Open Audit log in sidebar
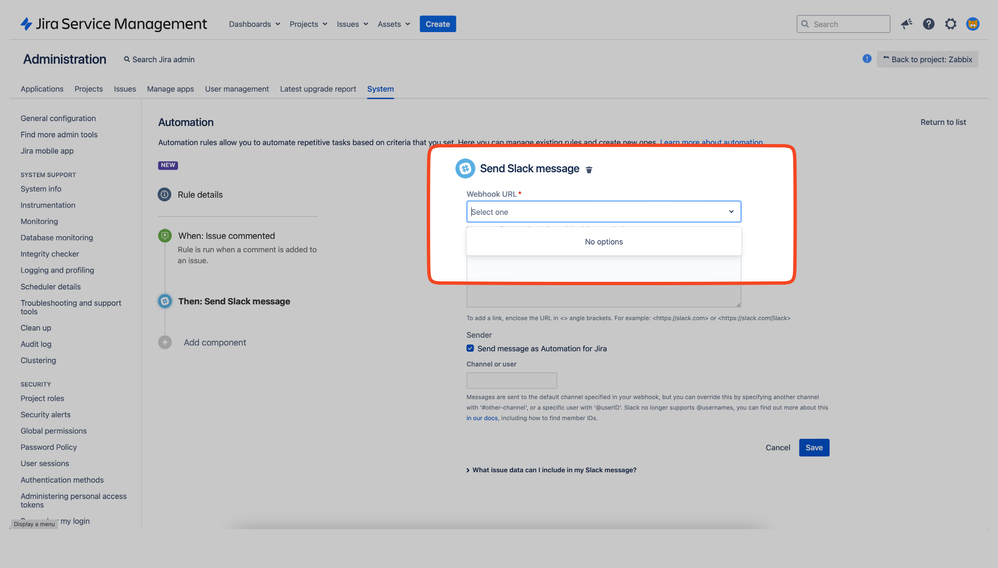The height and width of the screenshot is (568, 998). point(36,344)
